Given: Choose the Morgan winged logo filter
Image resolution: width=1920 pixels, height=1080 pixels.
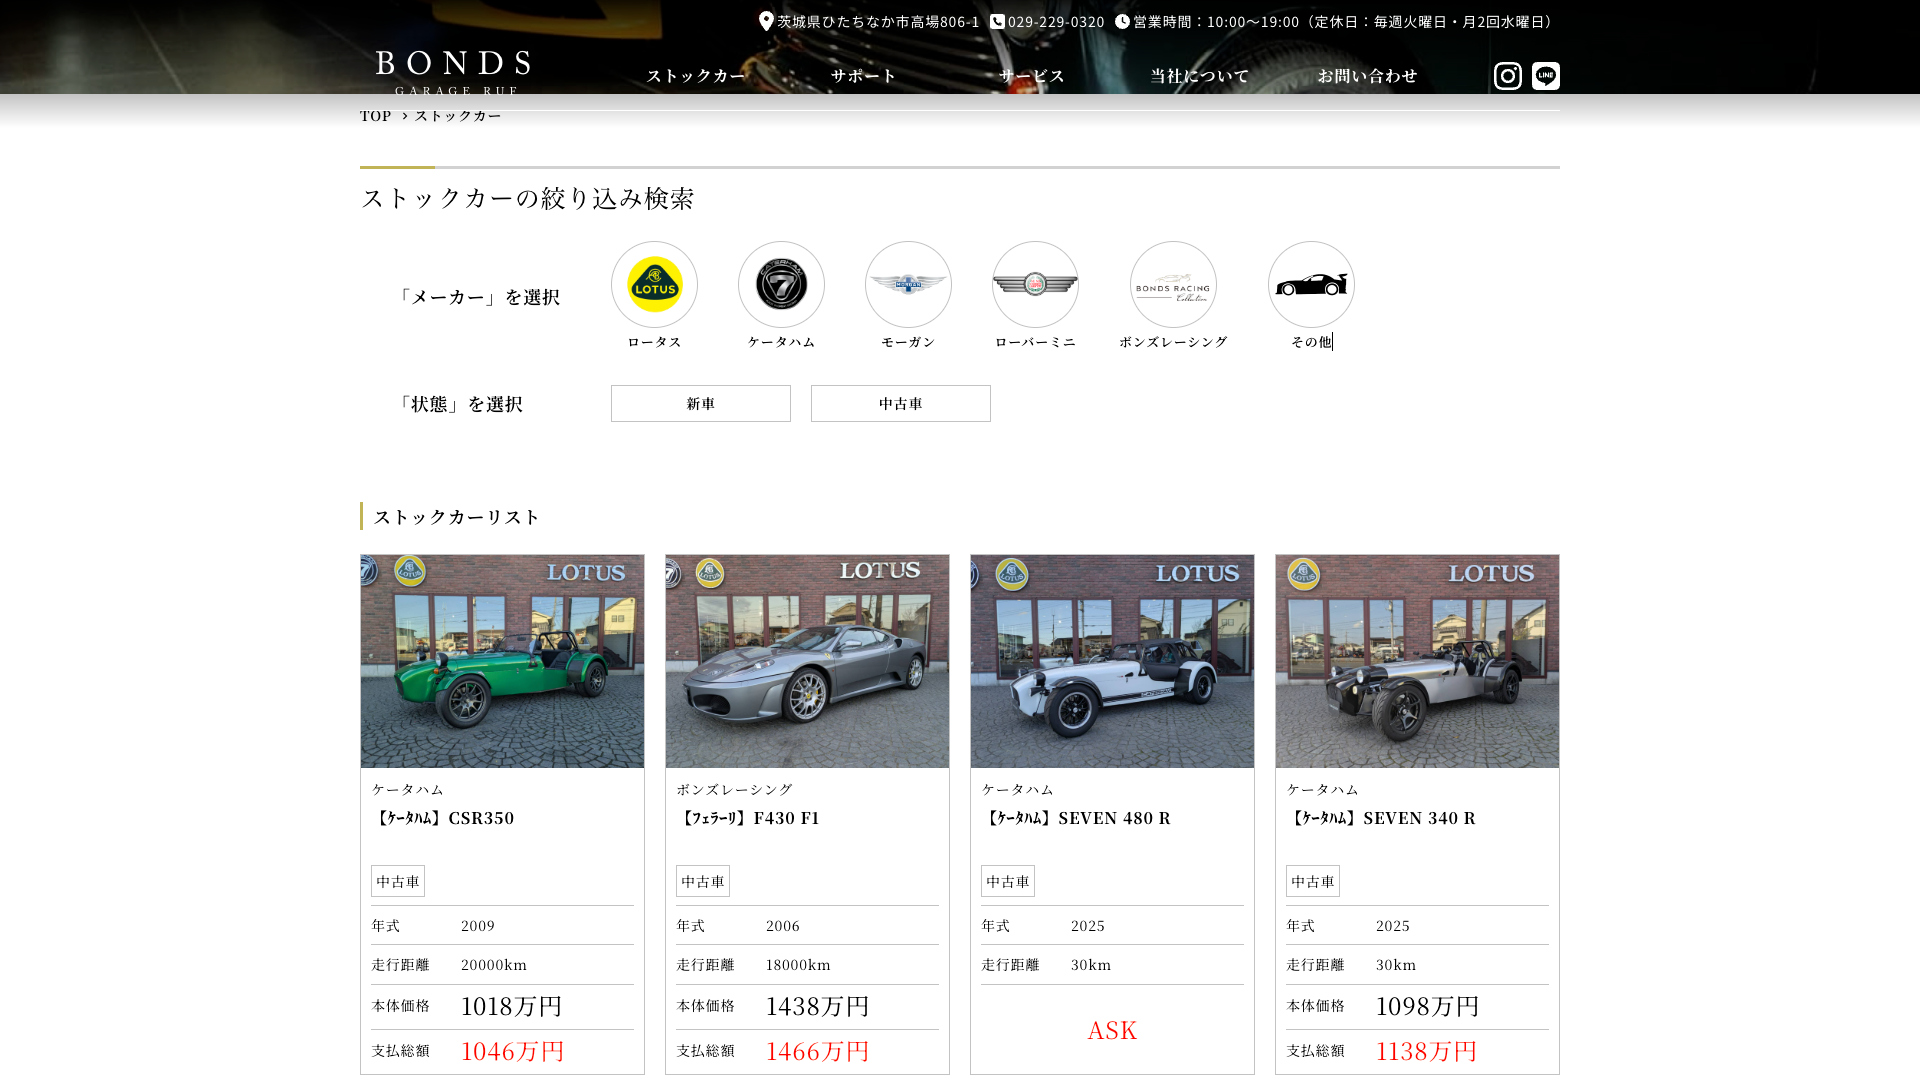Looking at the screenshot, I should (x=908, y=284).
